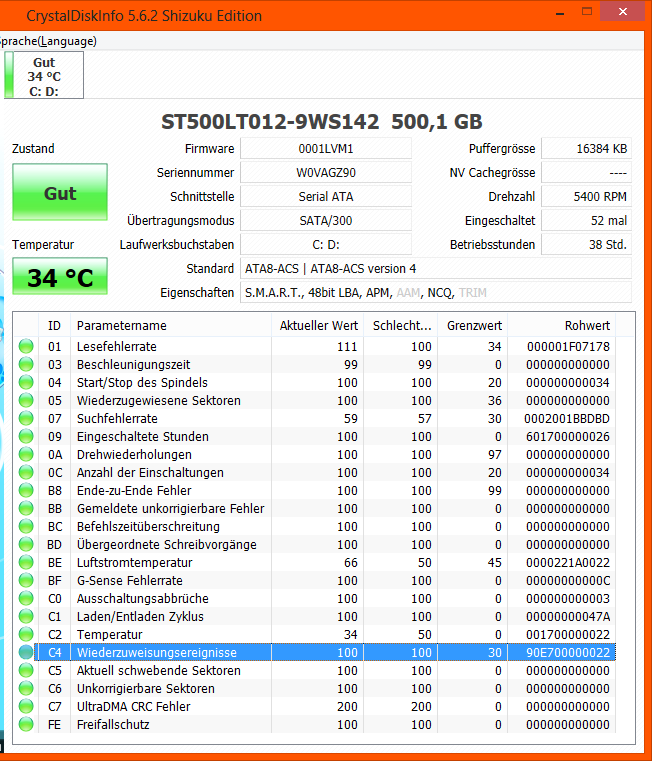The height and width of the screenshot is (761, 652).
Task: Click the Eingeschaltet value 52 mal
Action: 586,220
